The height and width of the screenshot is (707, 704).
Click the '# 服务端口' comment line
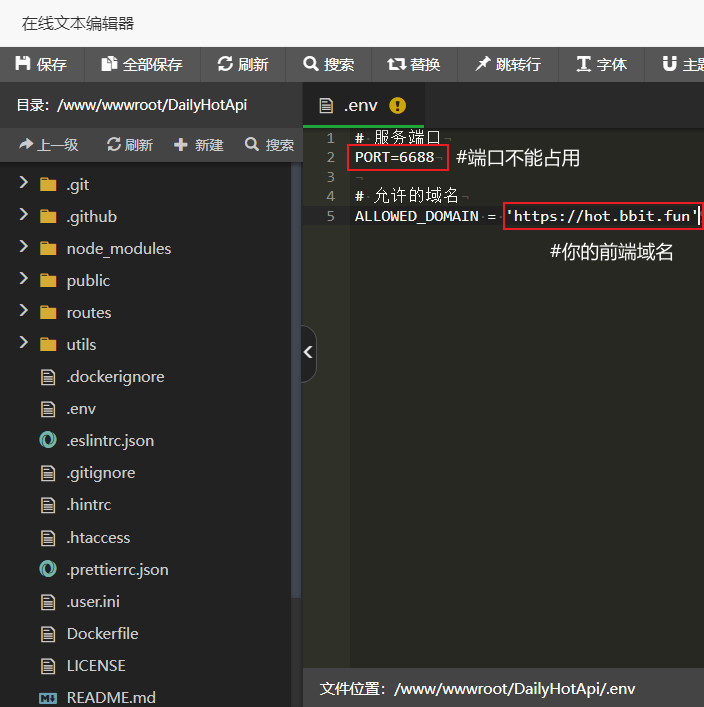click(397, 138)
